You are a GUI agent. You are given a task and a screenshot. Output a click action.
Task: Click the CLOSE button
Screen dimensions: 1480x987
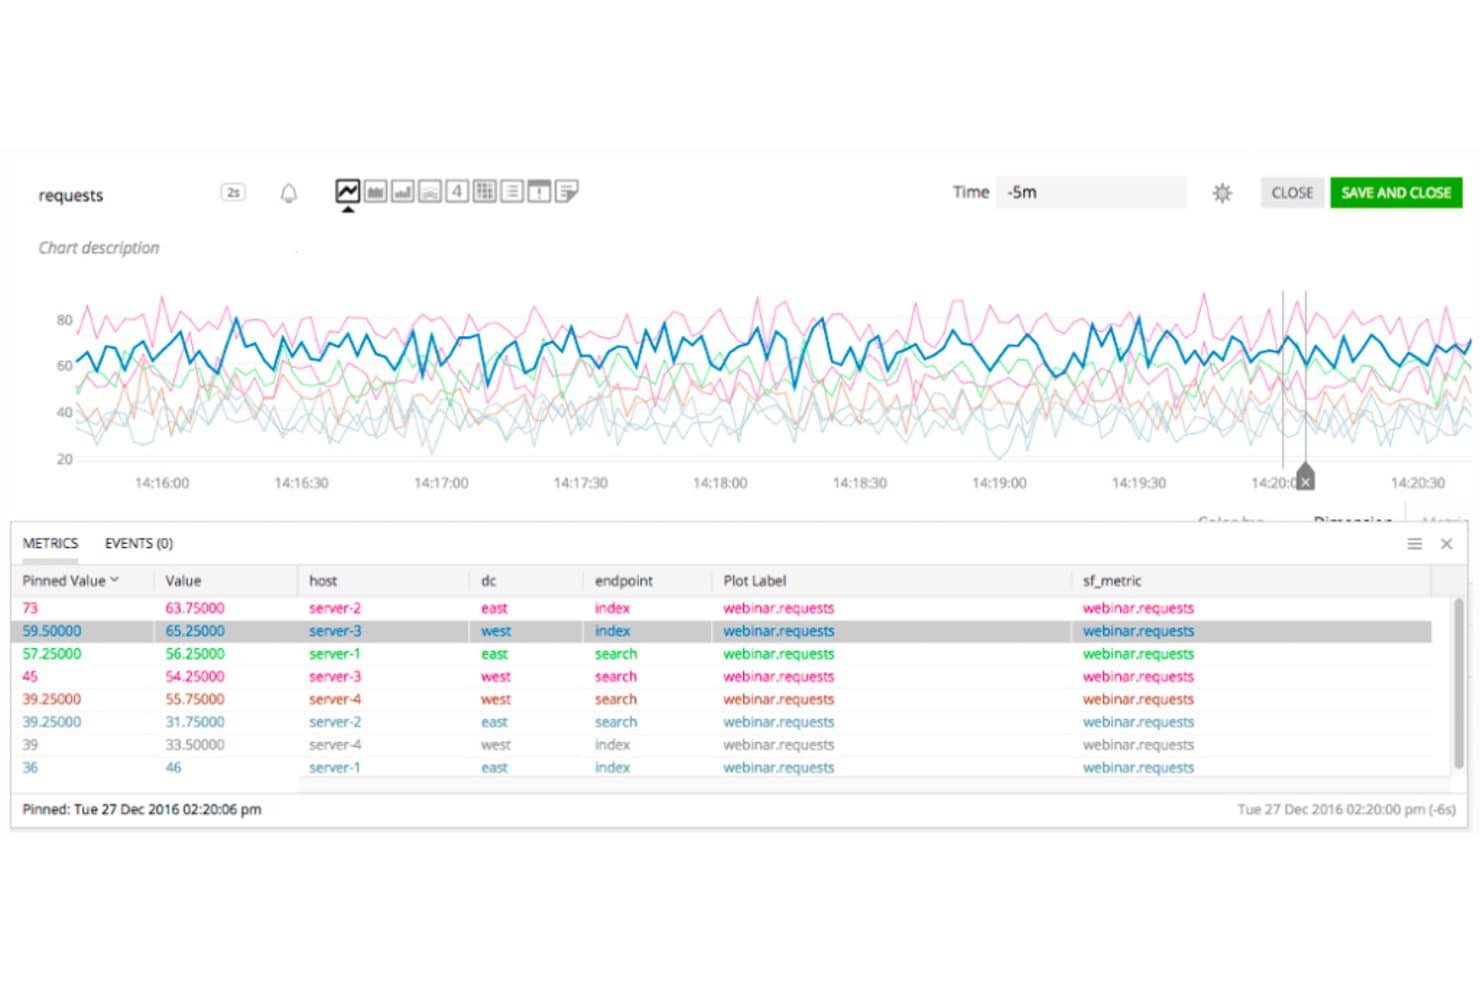coord(1292,192)
